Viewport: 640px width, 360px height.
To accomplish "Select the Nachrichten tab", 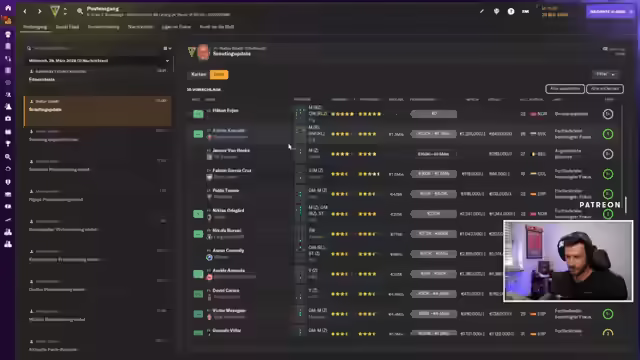I will [140, 27].
